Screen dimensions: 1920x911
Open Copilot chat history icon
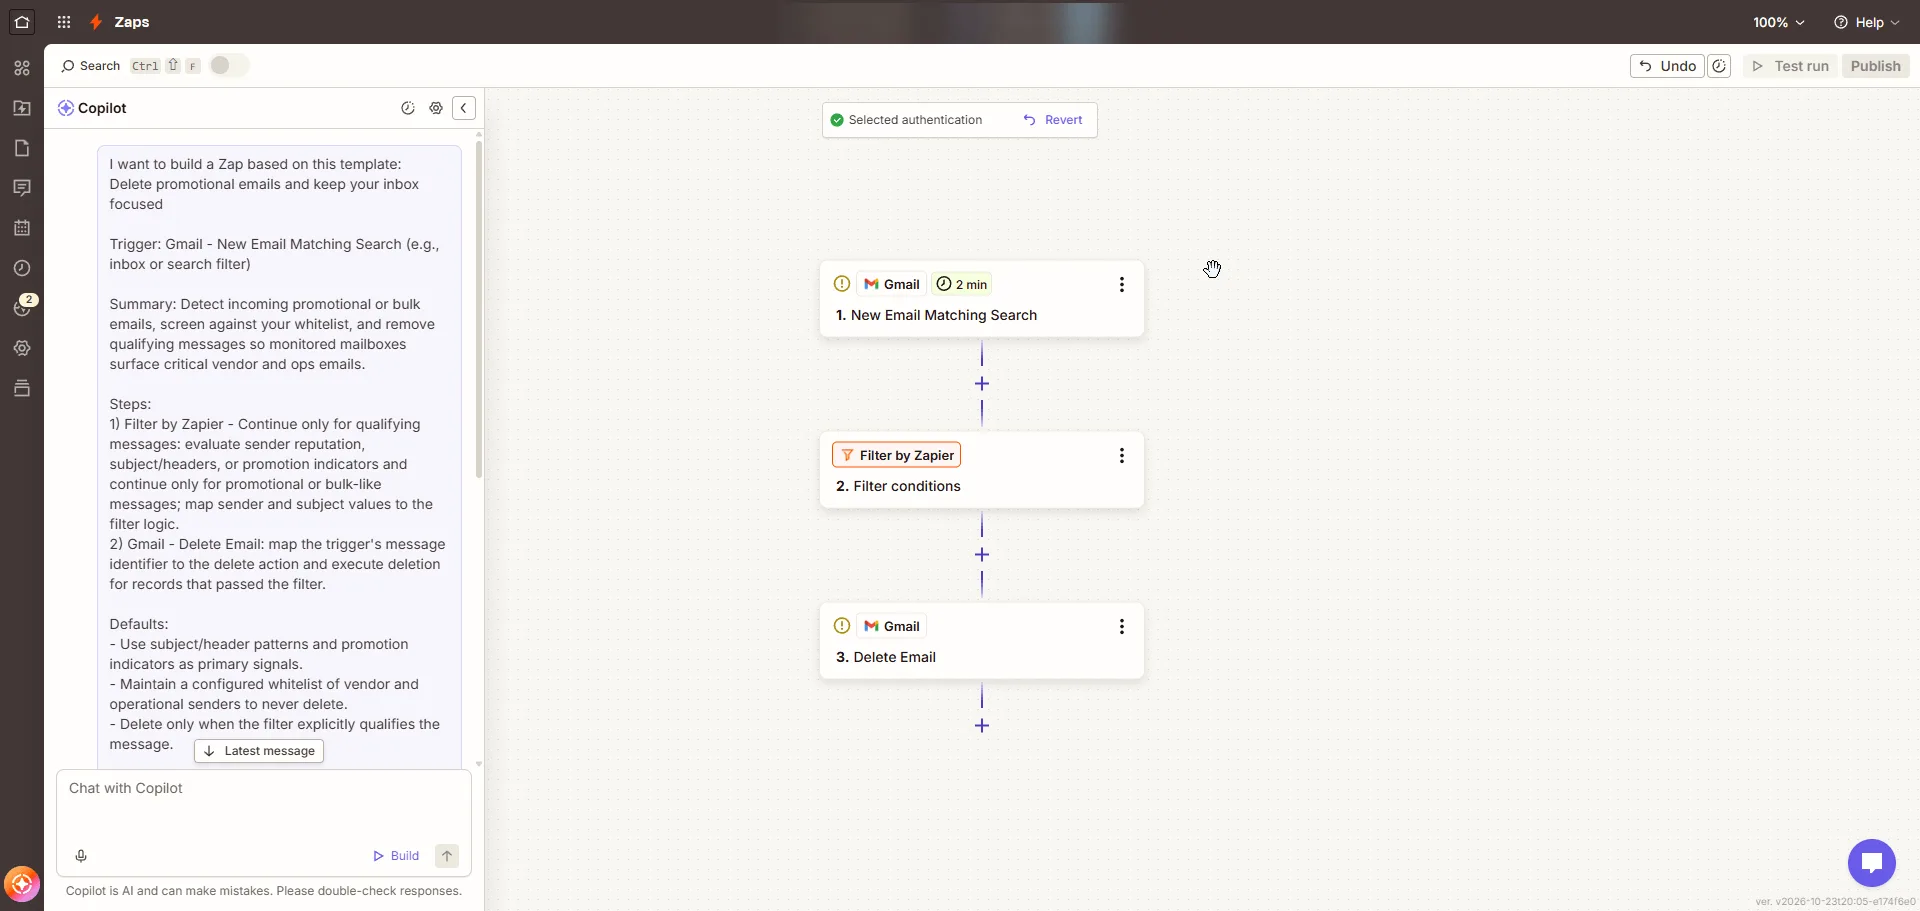click(408, 108)
